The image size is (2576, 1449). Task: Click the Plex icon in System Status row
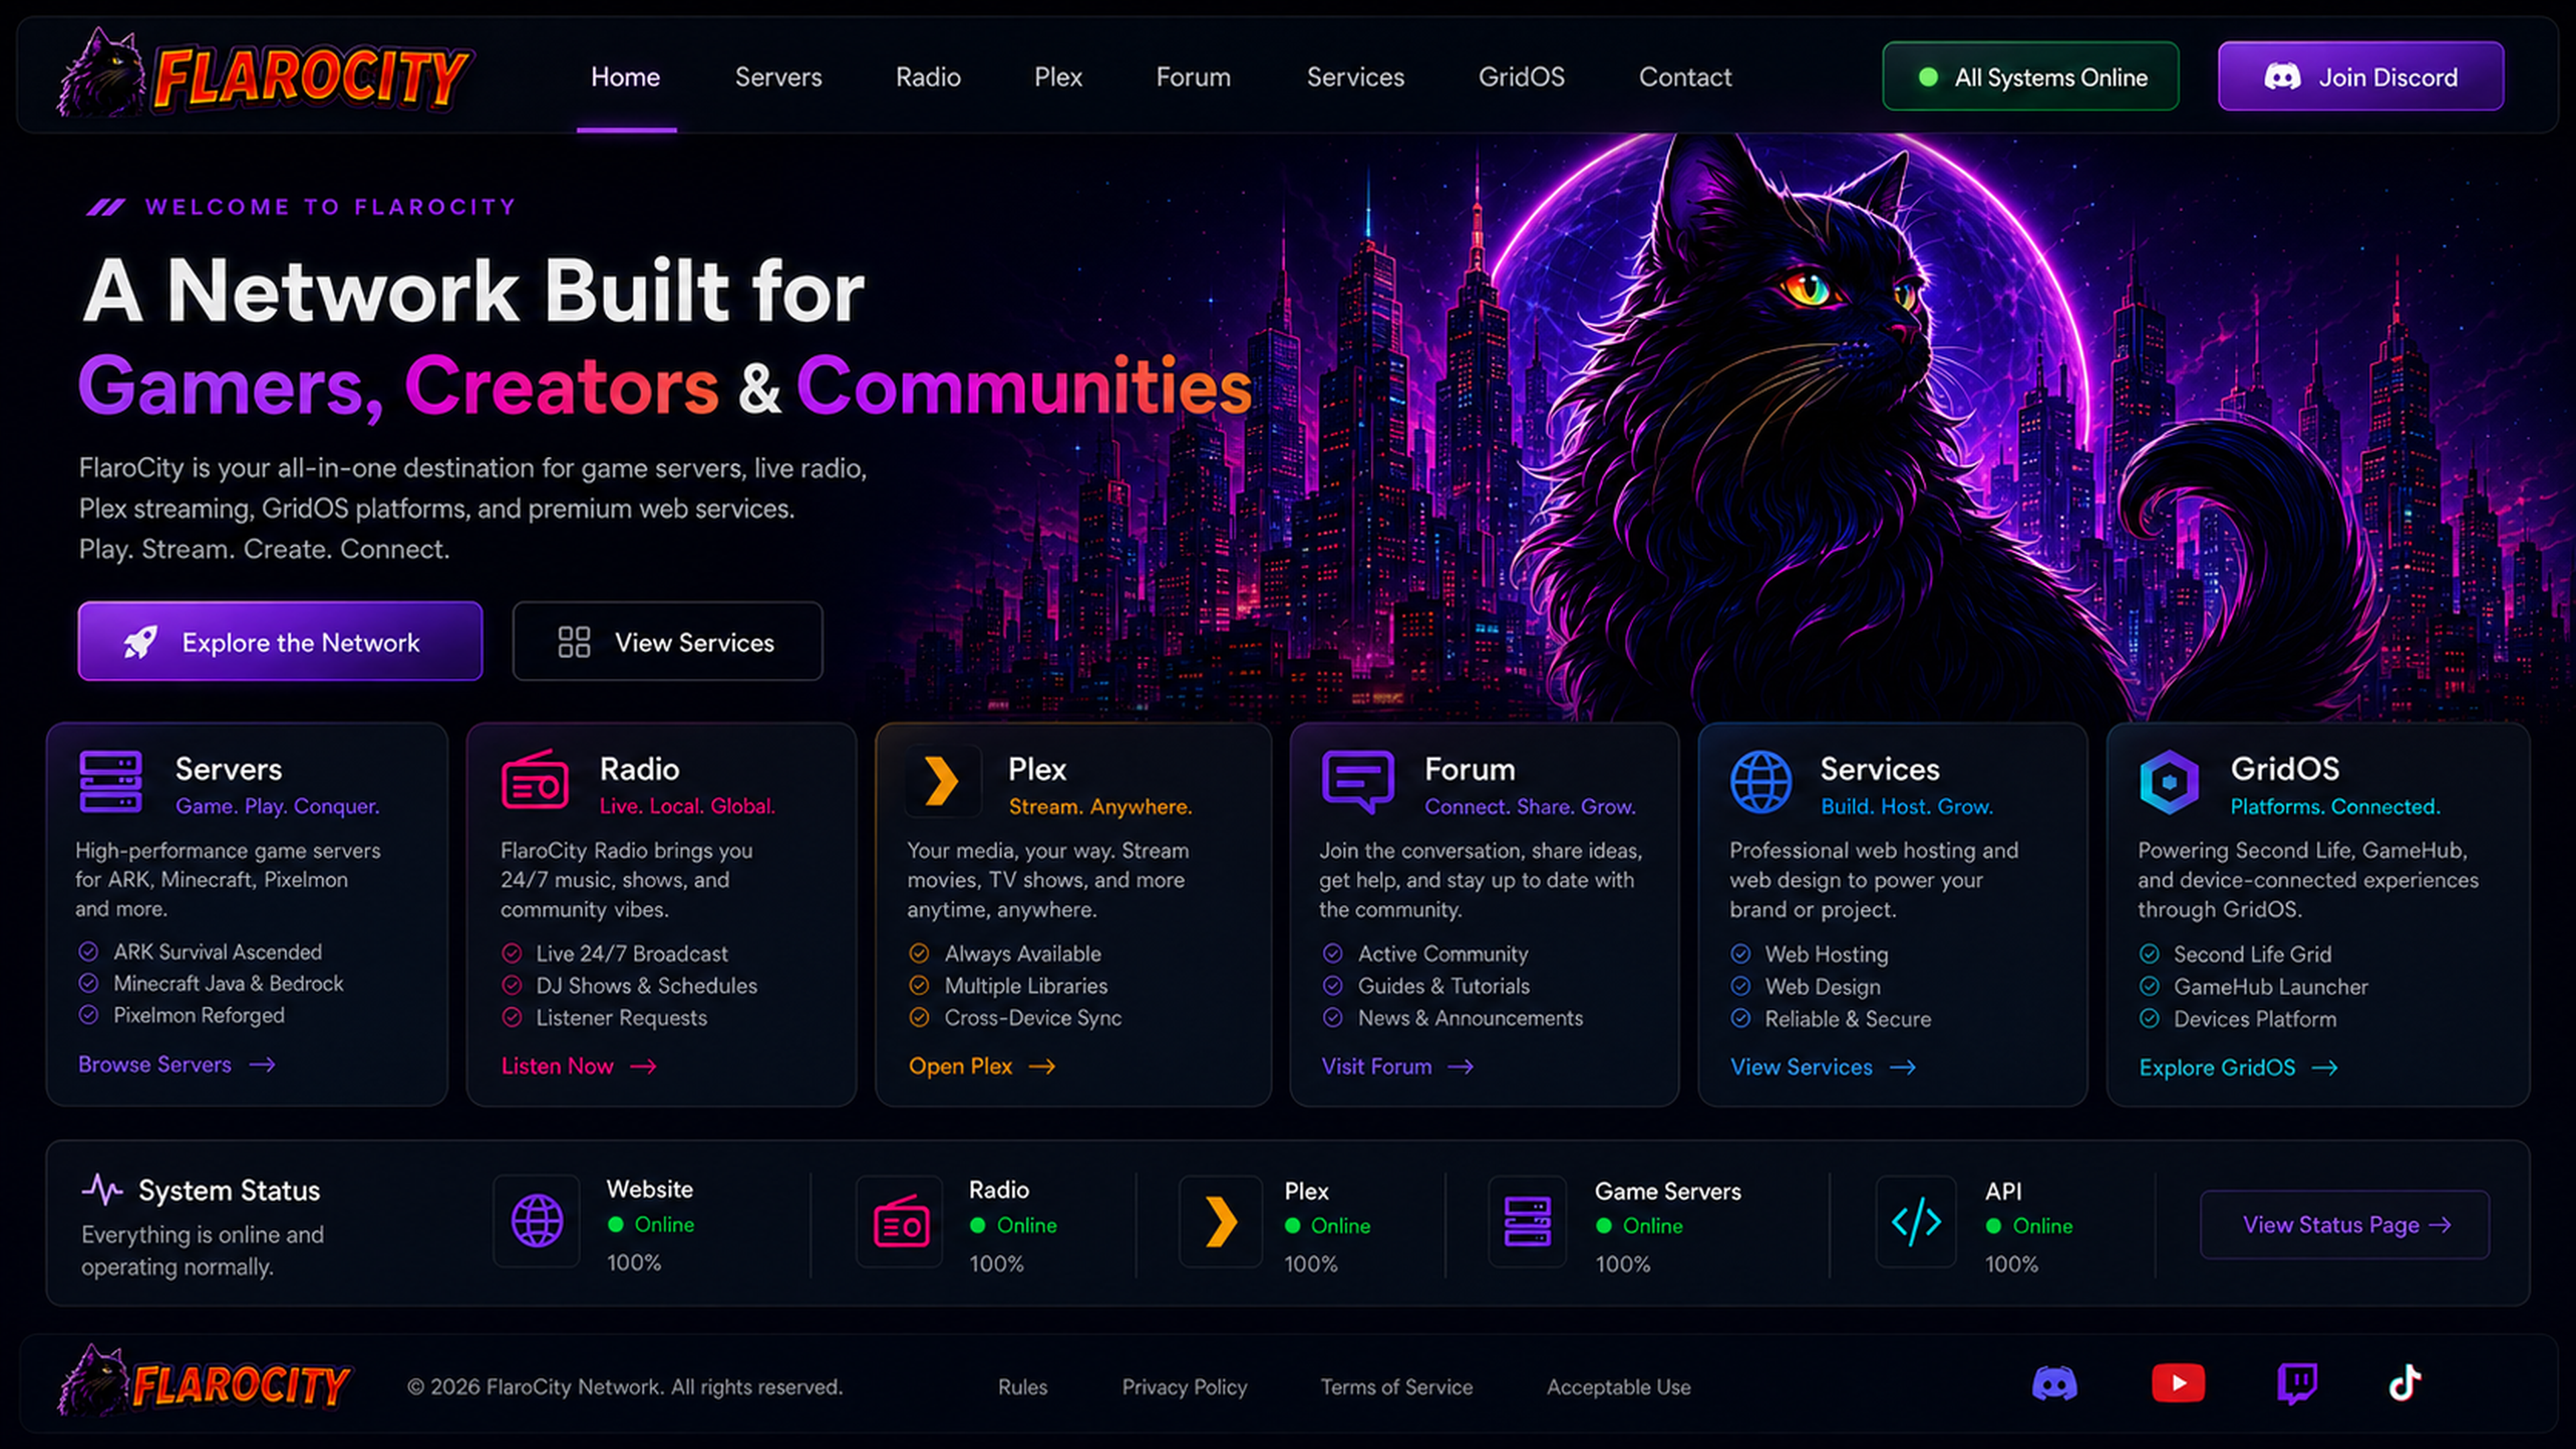coord(1221,1222)
